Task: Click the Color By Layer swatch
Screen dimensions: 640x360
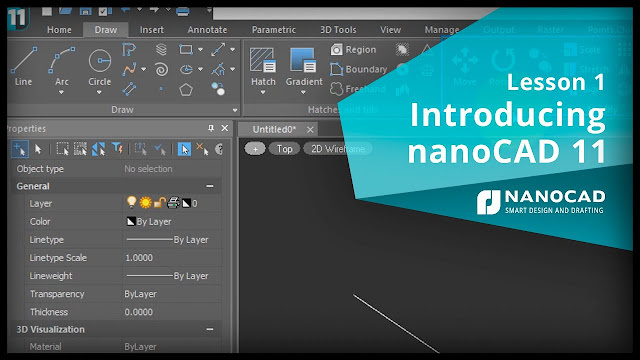Action: click(x=131, y=222)
